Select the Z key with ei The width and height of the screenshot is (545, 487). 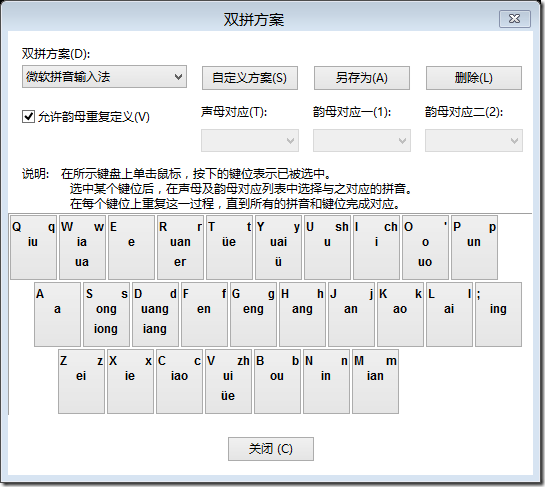tap(81, 381)
